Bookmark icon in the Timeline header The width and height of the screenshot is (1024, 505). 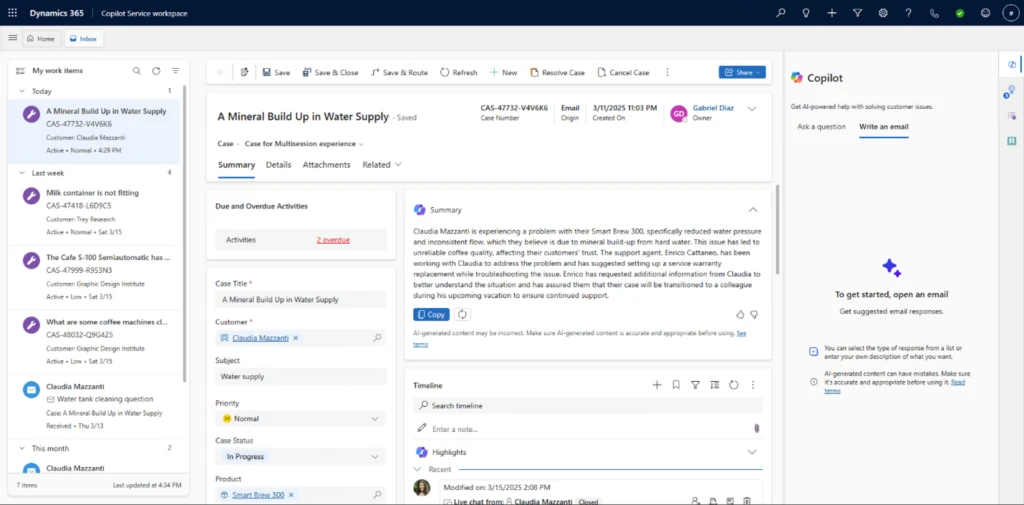point(676,385)
